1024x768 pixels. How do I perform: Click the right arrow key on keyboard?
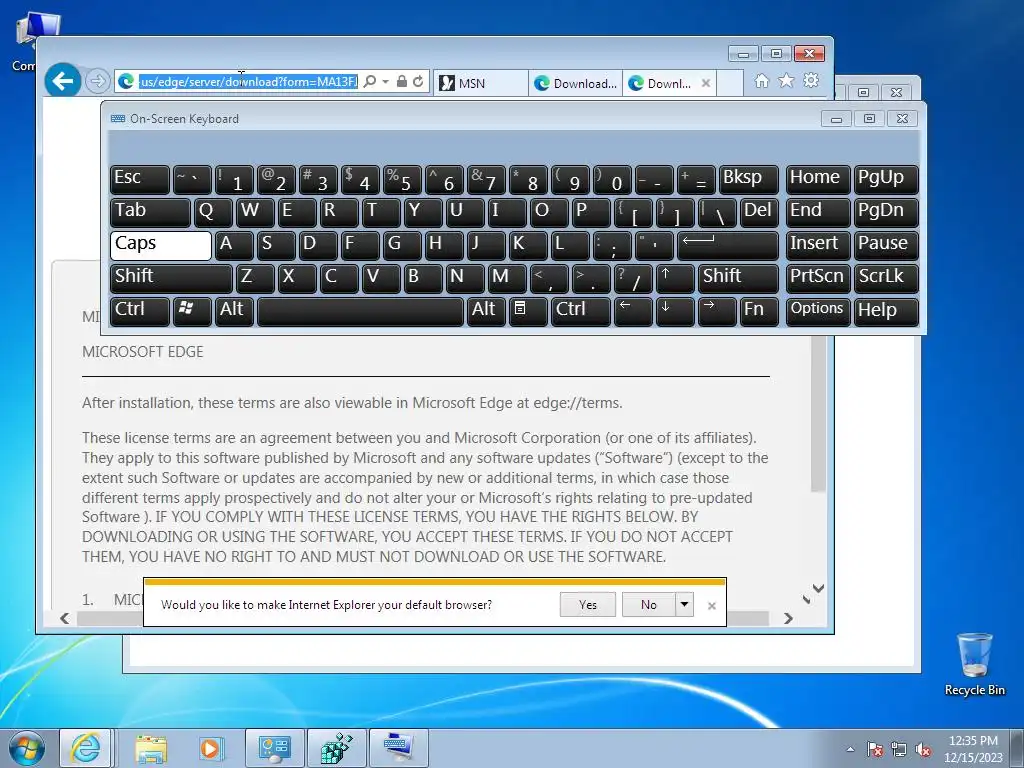pyautogui.click(x=717, y=312)
